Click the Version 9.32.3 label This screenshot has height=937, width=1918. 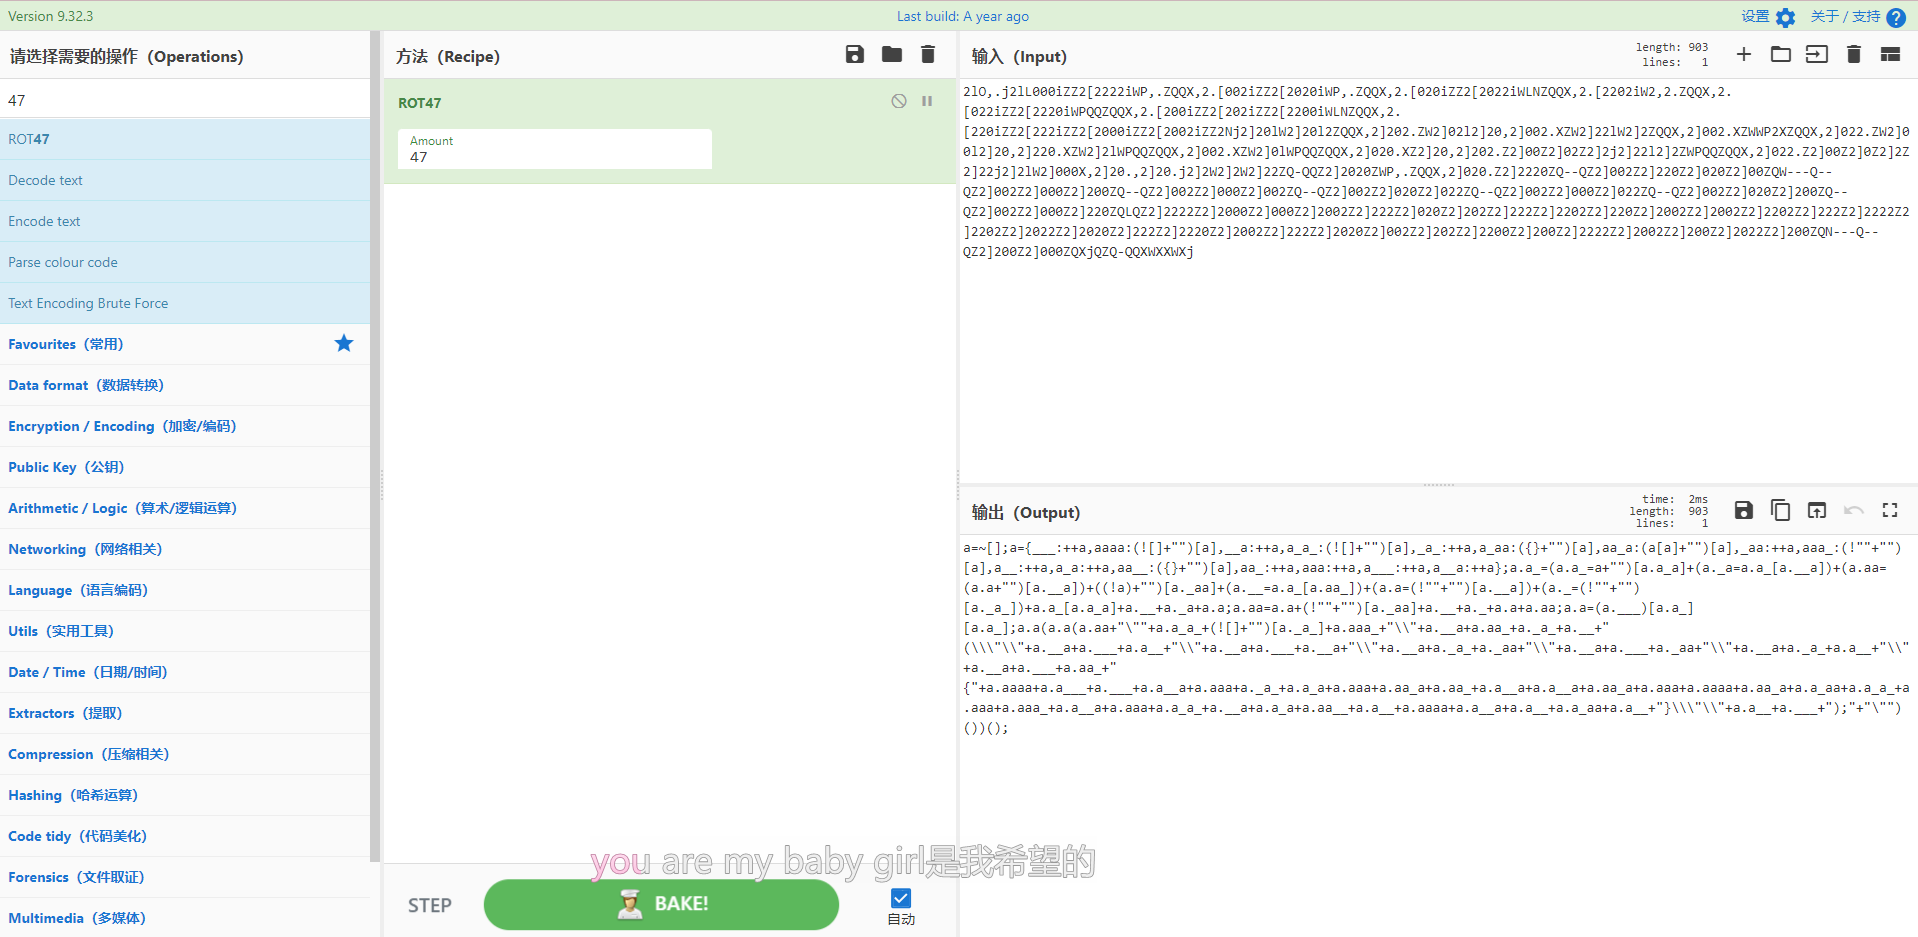pyautogui.click(x=50, y=16)
